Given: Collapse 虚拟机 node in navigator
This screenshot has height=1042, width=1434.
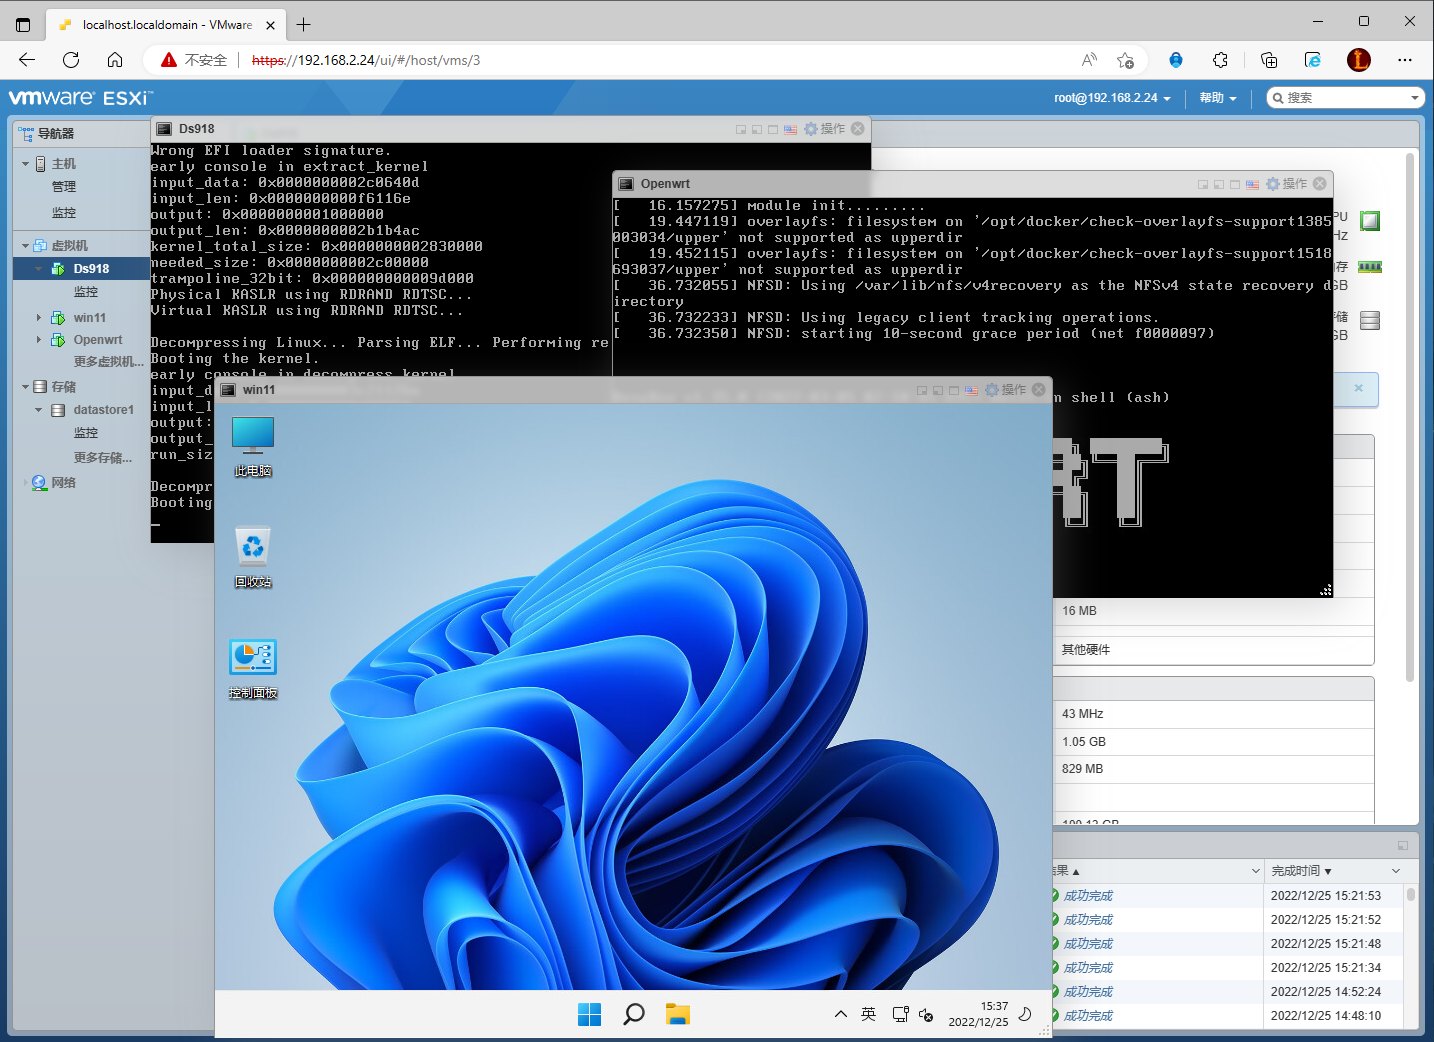Looking at the screenshot, I should (x=26, y=245).
